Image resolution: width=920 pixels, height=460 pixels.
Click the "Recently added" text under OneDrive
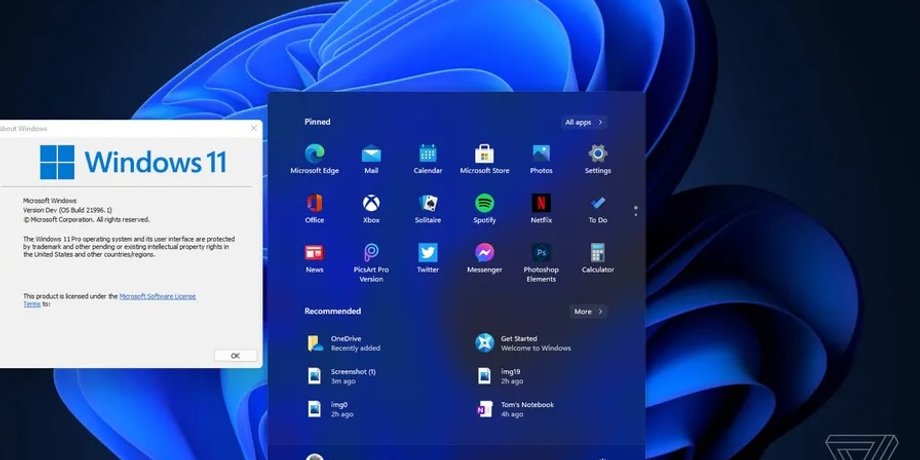coord(356,348)
